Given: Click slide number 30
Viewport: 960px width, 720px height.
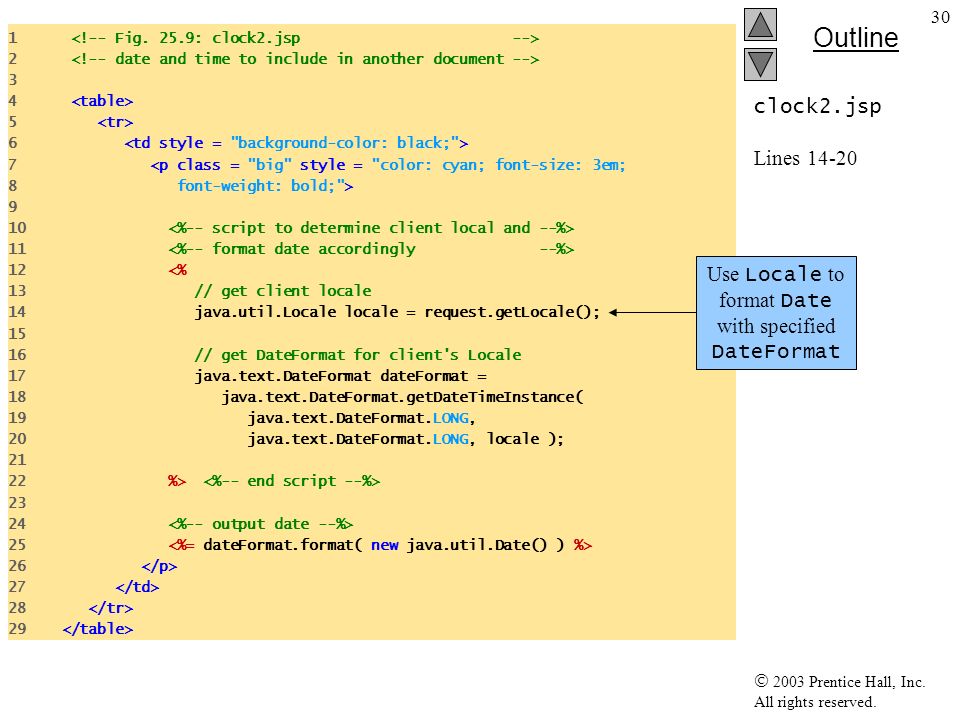Looking at the screenshot, I should click(x=940, y=17).
